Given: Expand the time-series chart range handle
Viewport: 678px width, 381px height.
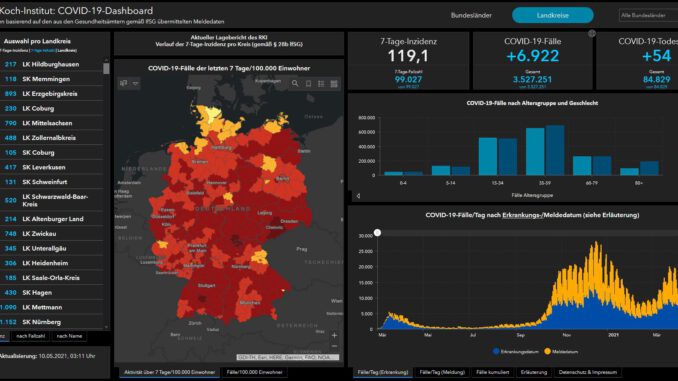Looking at the screenshot, I should [377, 233].
